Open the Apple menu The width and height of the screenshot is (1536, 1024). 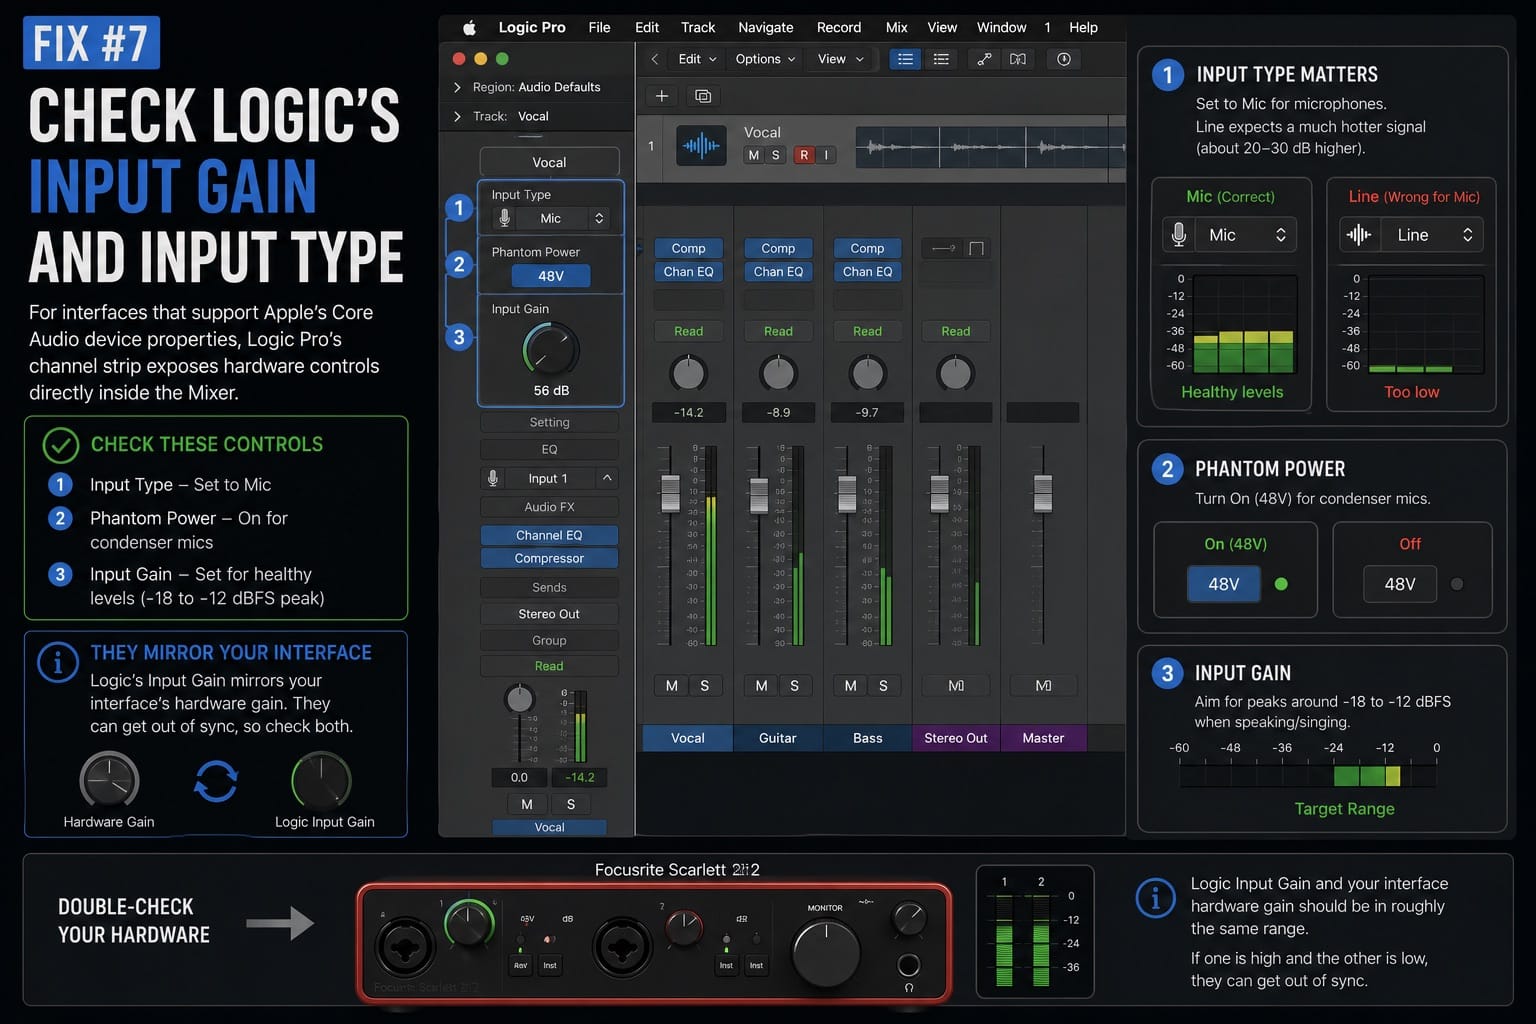click(x=469, y=27)
